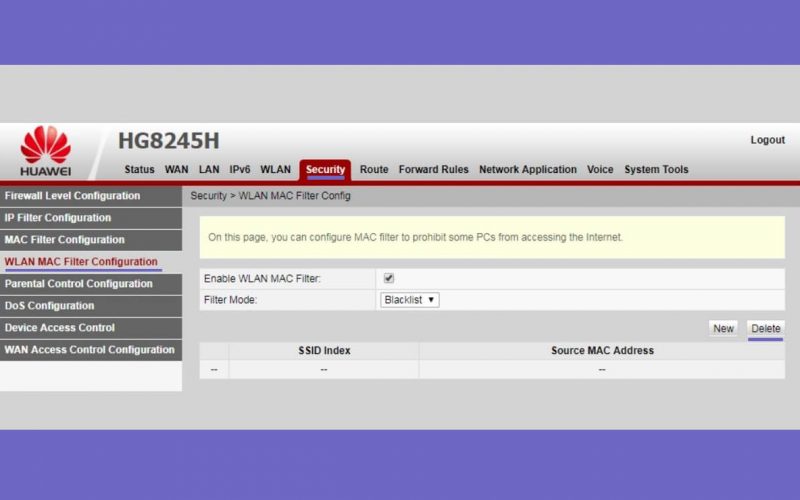The image size is (800, 500).
Task: Click the Security > WLAN MAC Filter Config breadcrumb
Action: coord(270,196)
